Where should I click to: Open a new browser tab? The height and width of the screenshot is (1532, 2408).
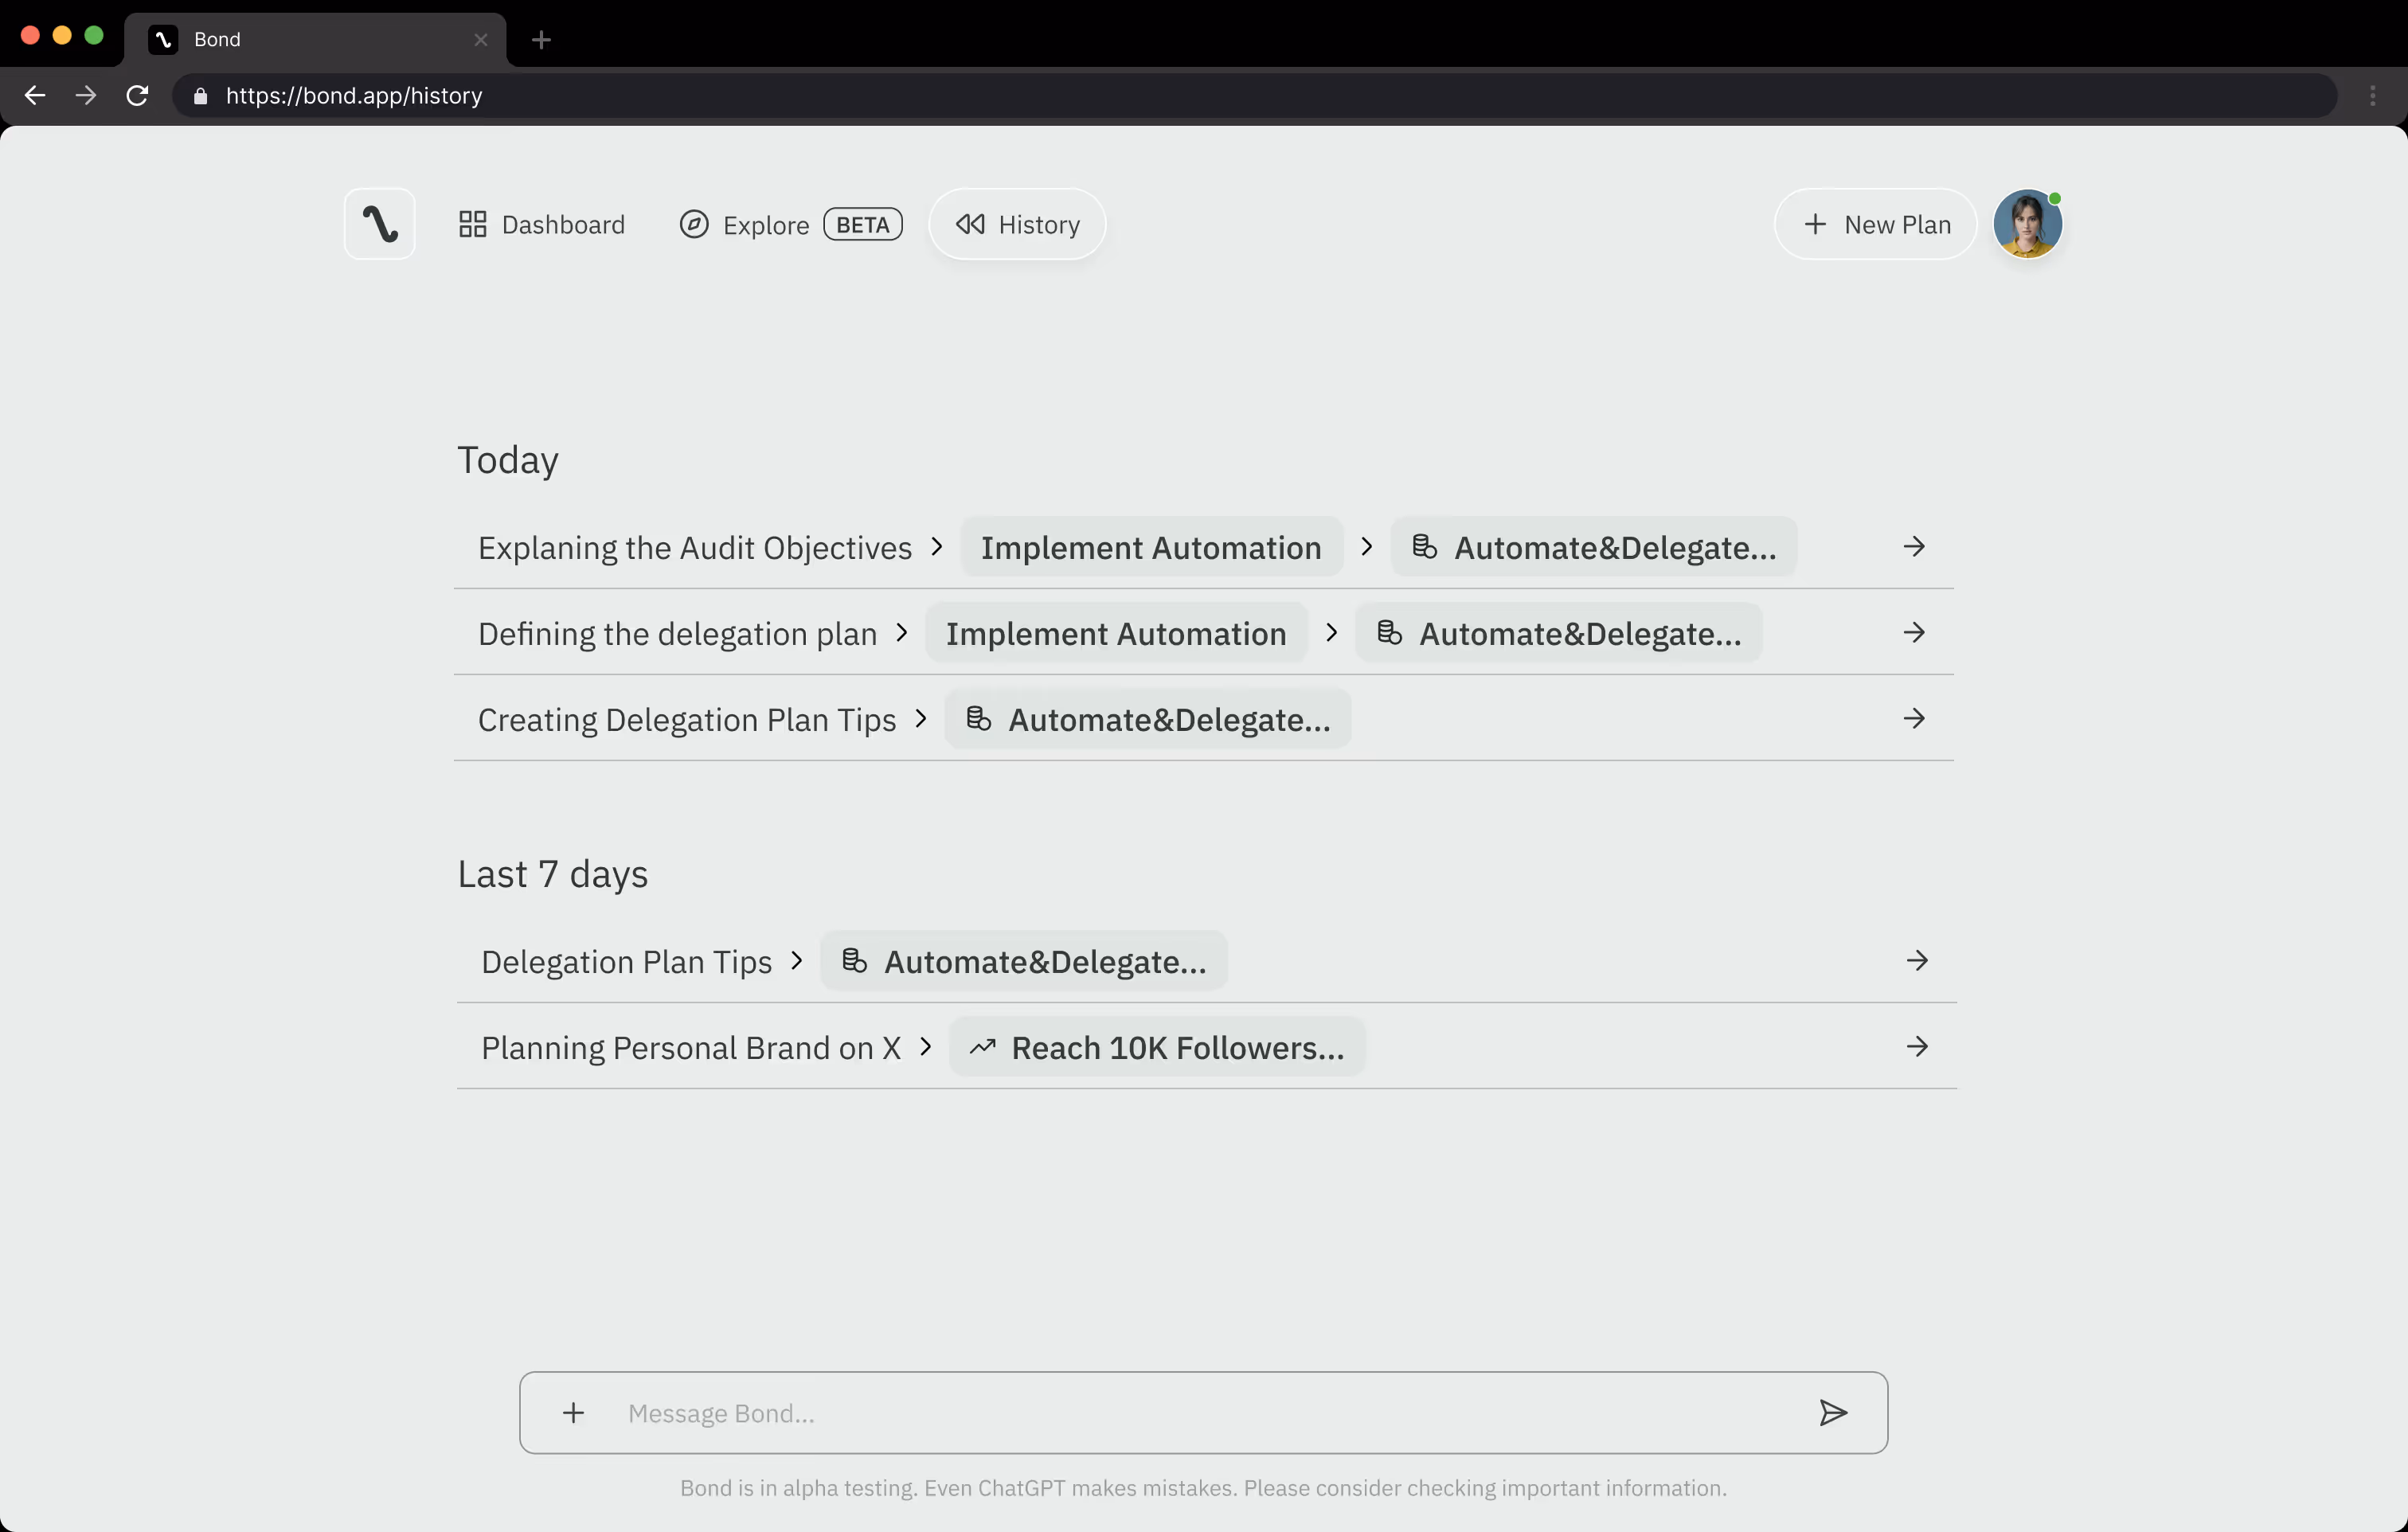pyautogui.click(x=541, y=39)
